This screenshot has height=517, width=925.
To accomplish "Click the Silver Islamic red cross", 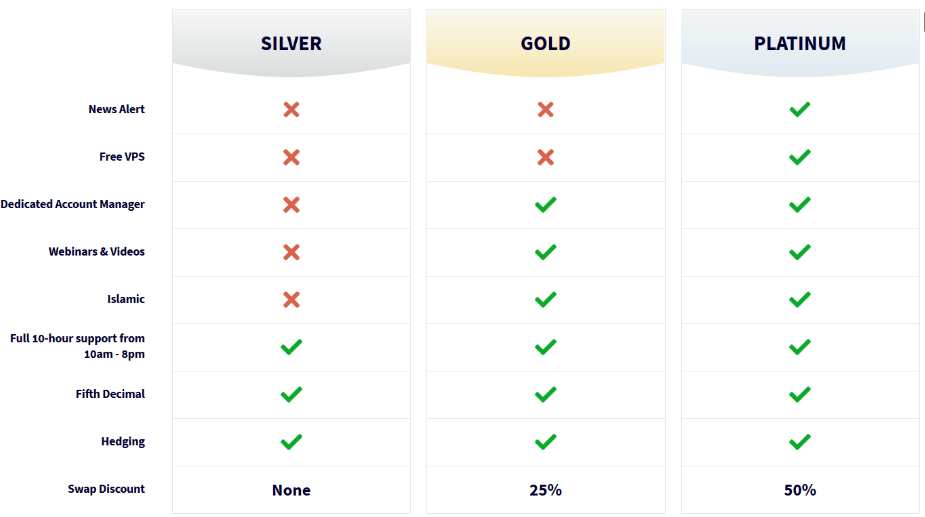I will coord(291,299).
